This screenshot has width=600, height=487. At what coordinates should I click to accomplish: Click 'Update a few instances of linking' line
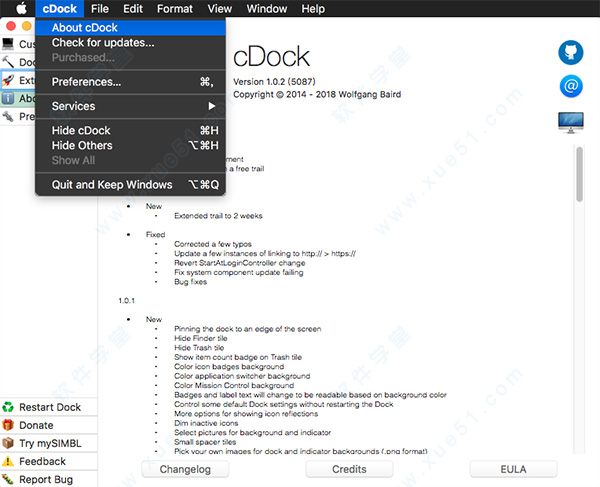[265, 254]
